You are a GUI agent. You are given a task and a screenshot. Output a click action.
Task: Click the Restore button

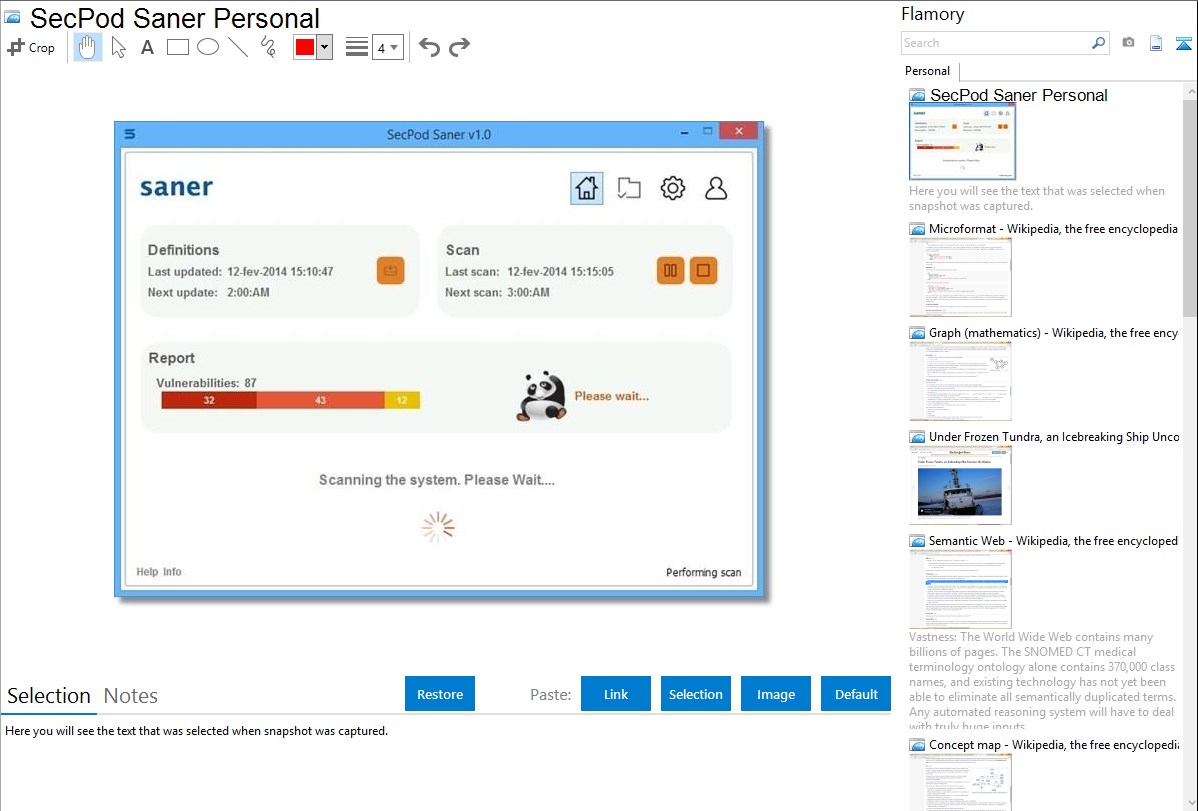(x=440, y=694)
